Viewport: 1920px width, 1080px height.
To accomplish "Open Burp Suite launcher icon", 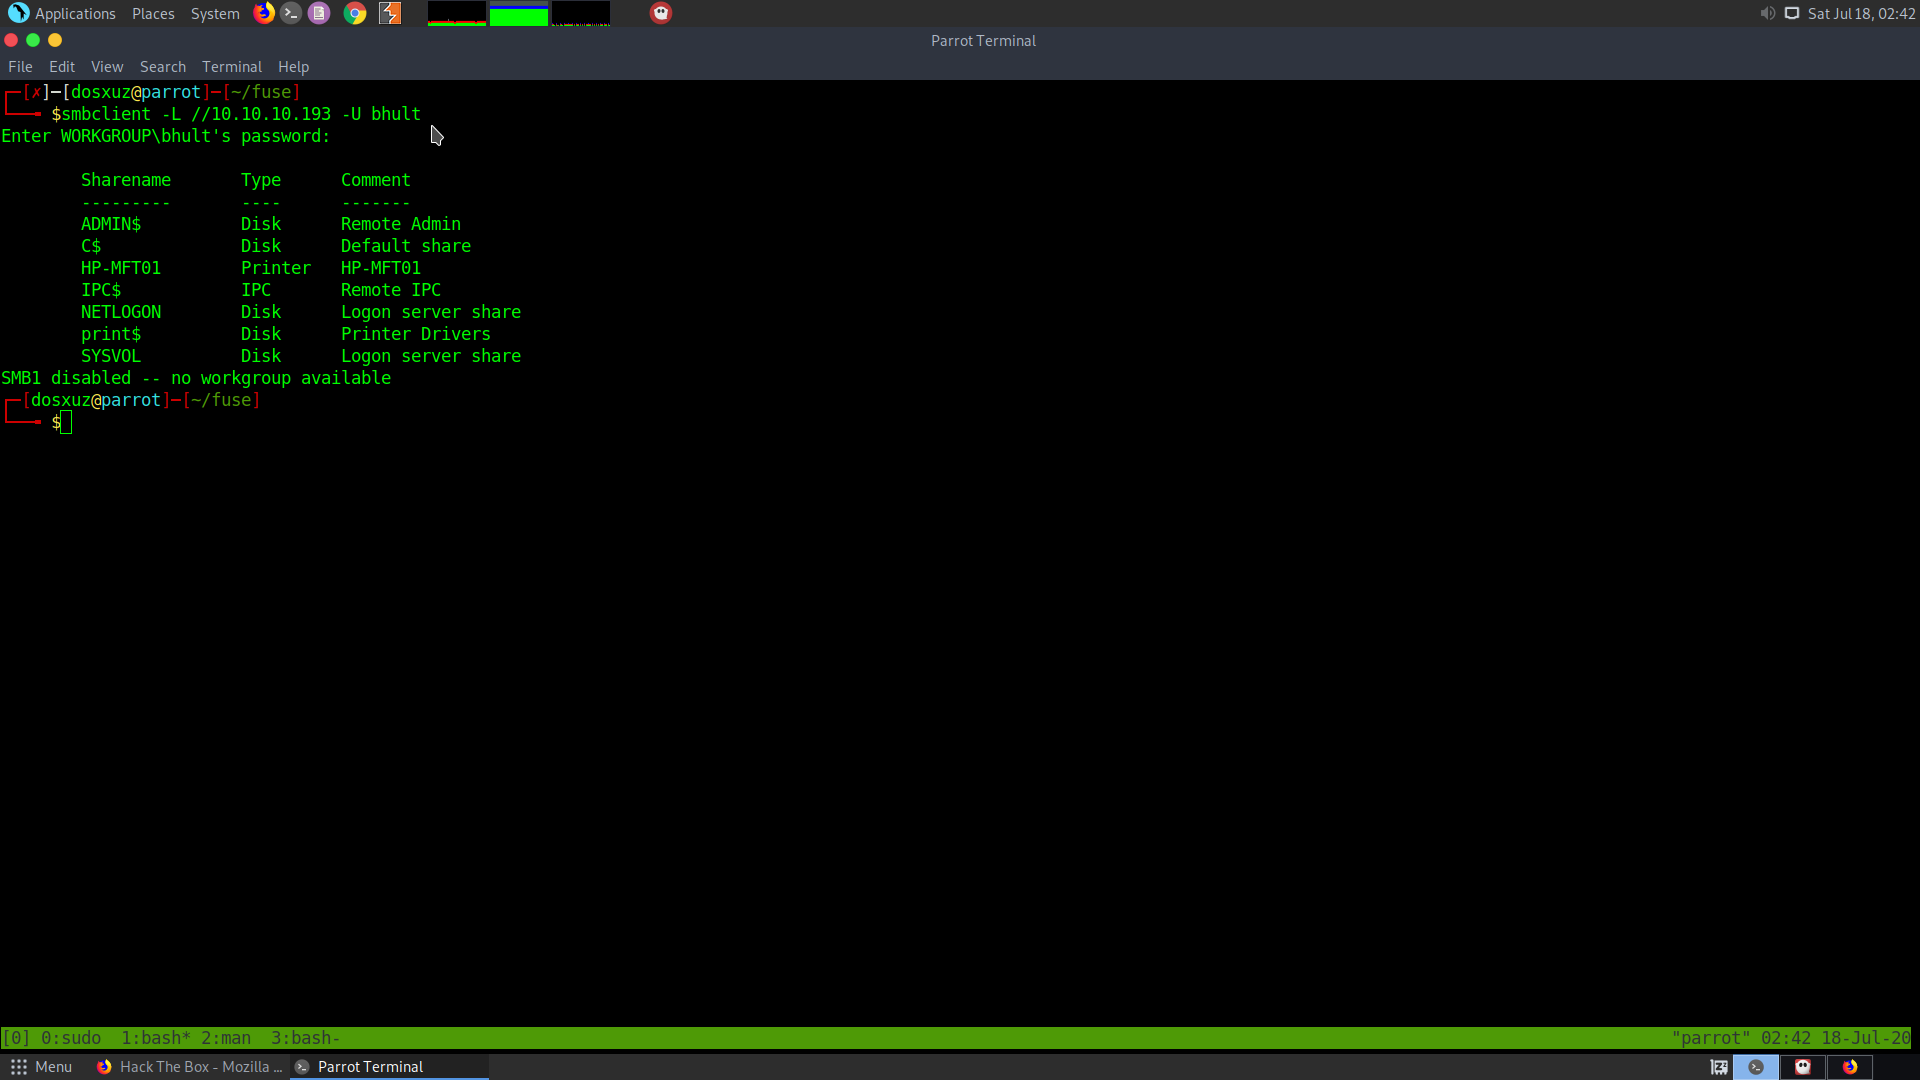I will point(390,13).
